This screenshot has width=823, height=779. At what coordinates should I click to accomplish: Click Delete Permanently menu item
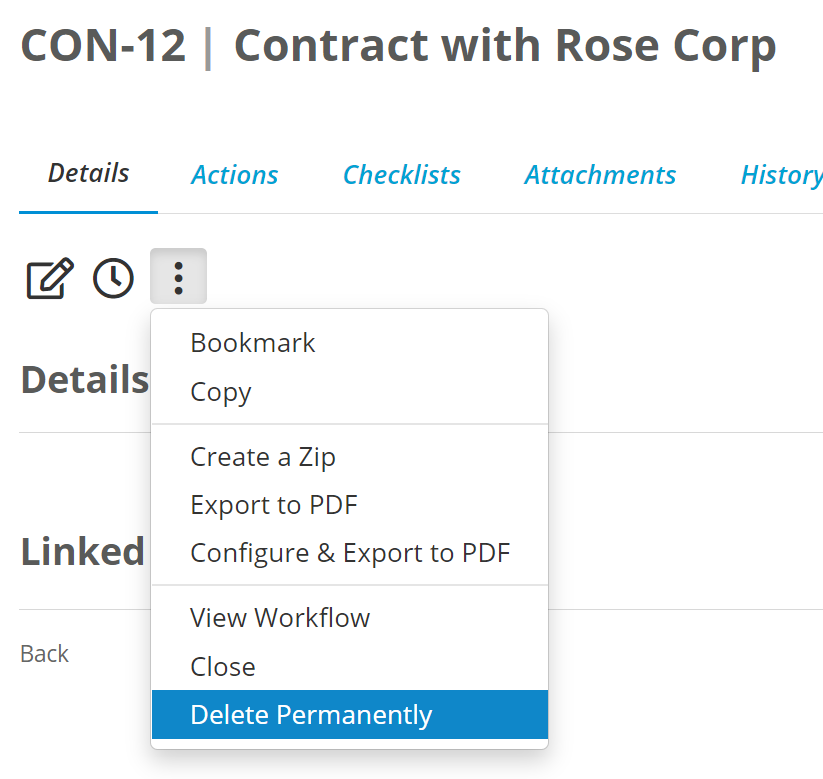[x=350, y=714]
